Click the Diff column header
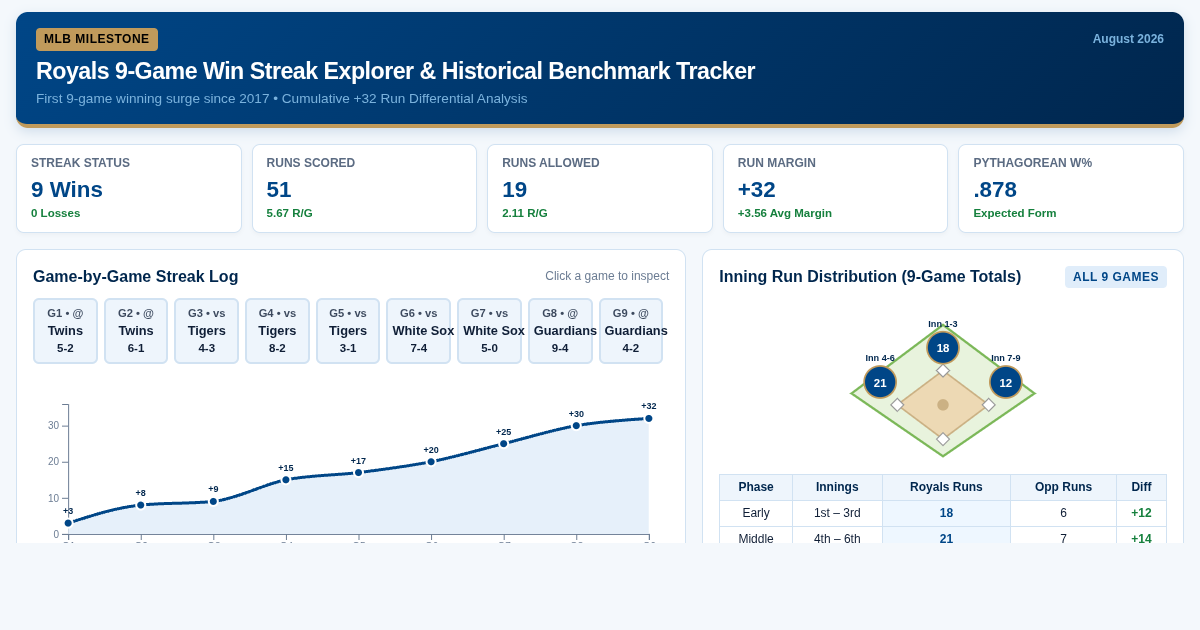This screenshot has width=1200, height=630. 1141,487
